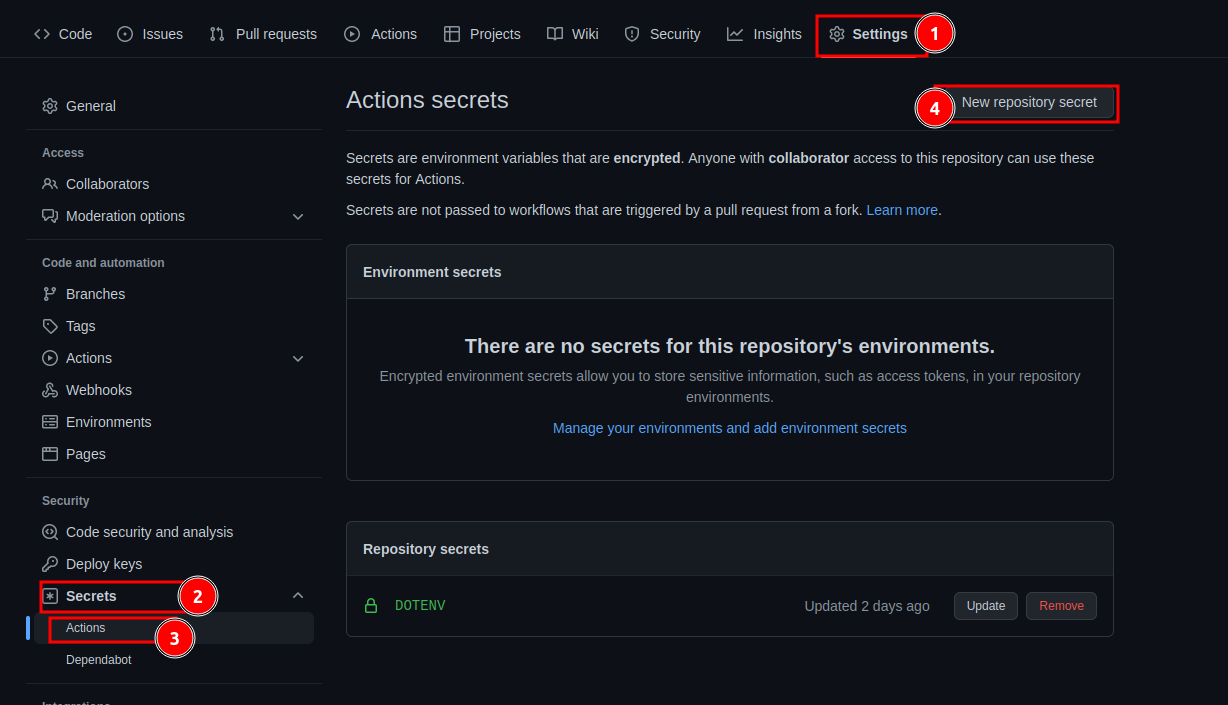Click the Webhooks icon in sidebar
The image size is (1228, 705).
pos(50,390)
